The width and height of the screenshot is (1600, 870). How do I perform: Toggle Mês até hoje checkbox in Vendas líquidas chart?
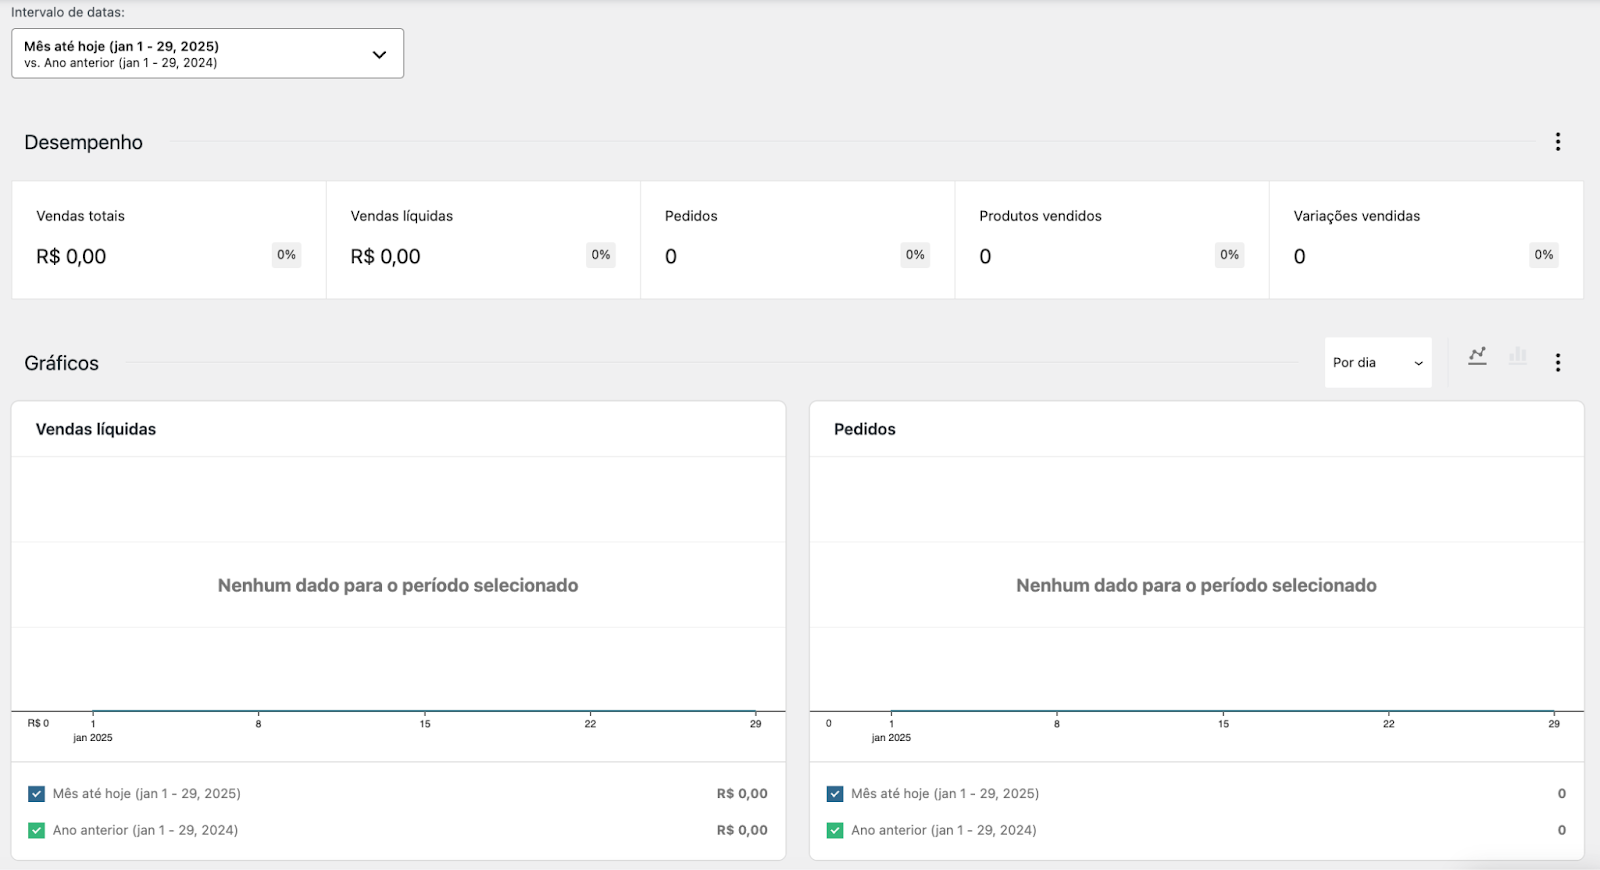(x=37, y=794)
